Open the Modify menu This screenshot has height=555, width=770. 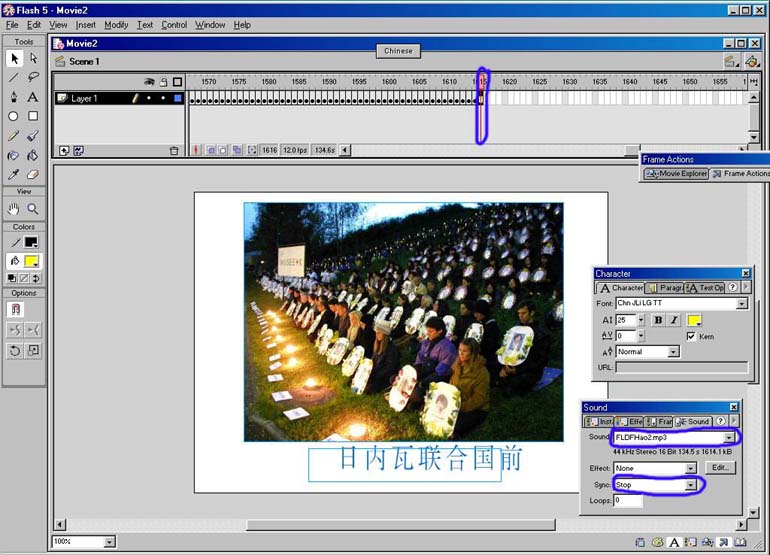tap(116, 25)
